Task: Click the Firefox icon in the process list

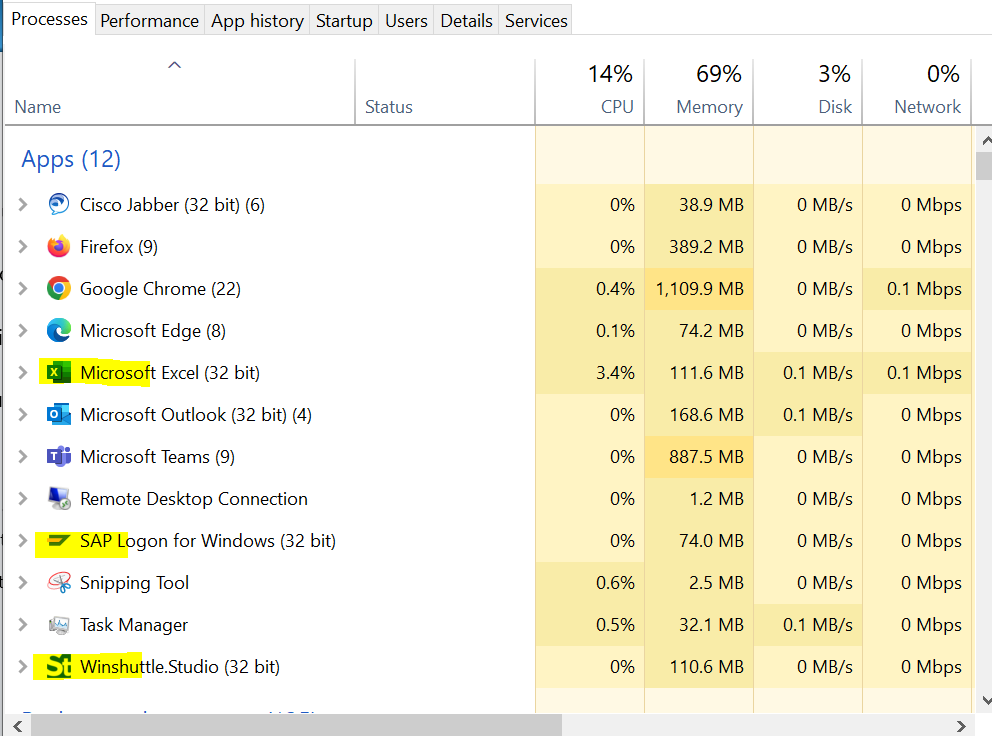Action: [58, 246]
